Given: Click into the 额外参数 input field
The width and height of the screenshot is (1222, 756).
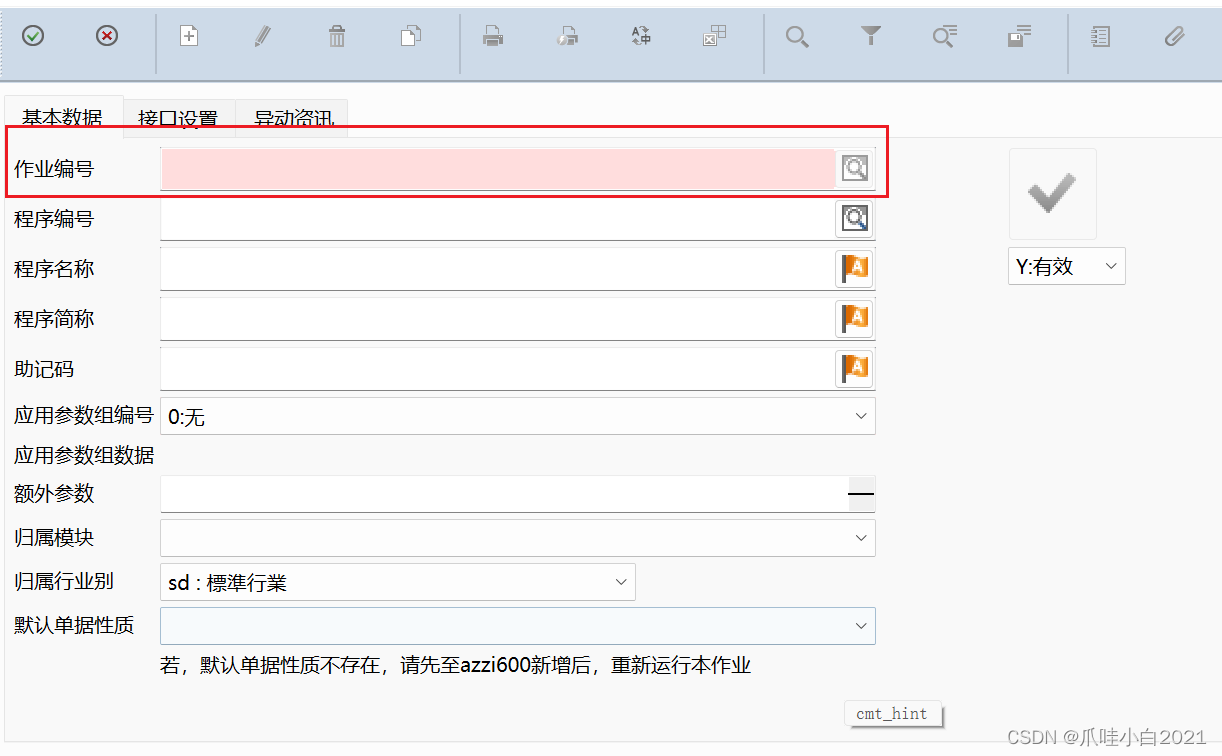Looking at the screenshot, I should coord(504,494).
